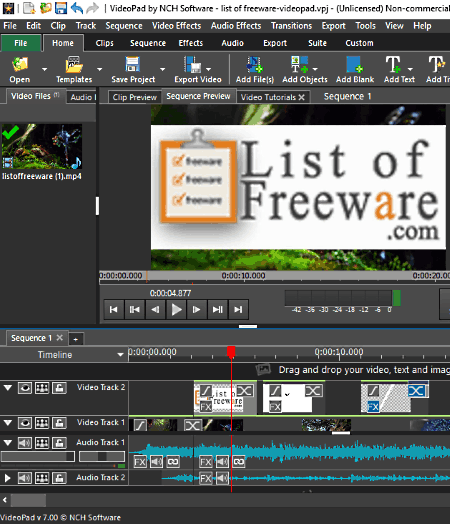The image size is (450, 524).
Task: Select listoffreeware (1).mp4 thumbnail
Action: pos(42,146)
